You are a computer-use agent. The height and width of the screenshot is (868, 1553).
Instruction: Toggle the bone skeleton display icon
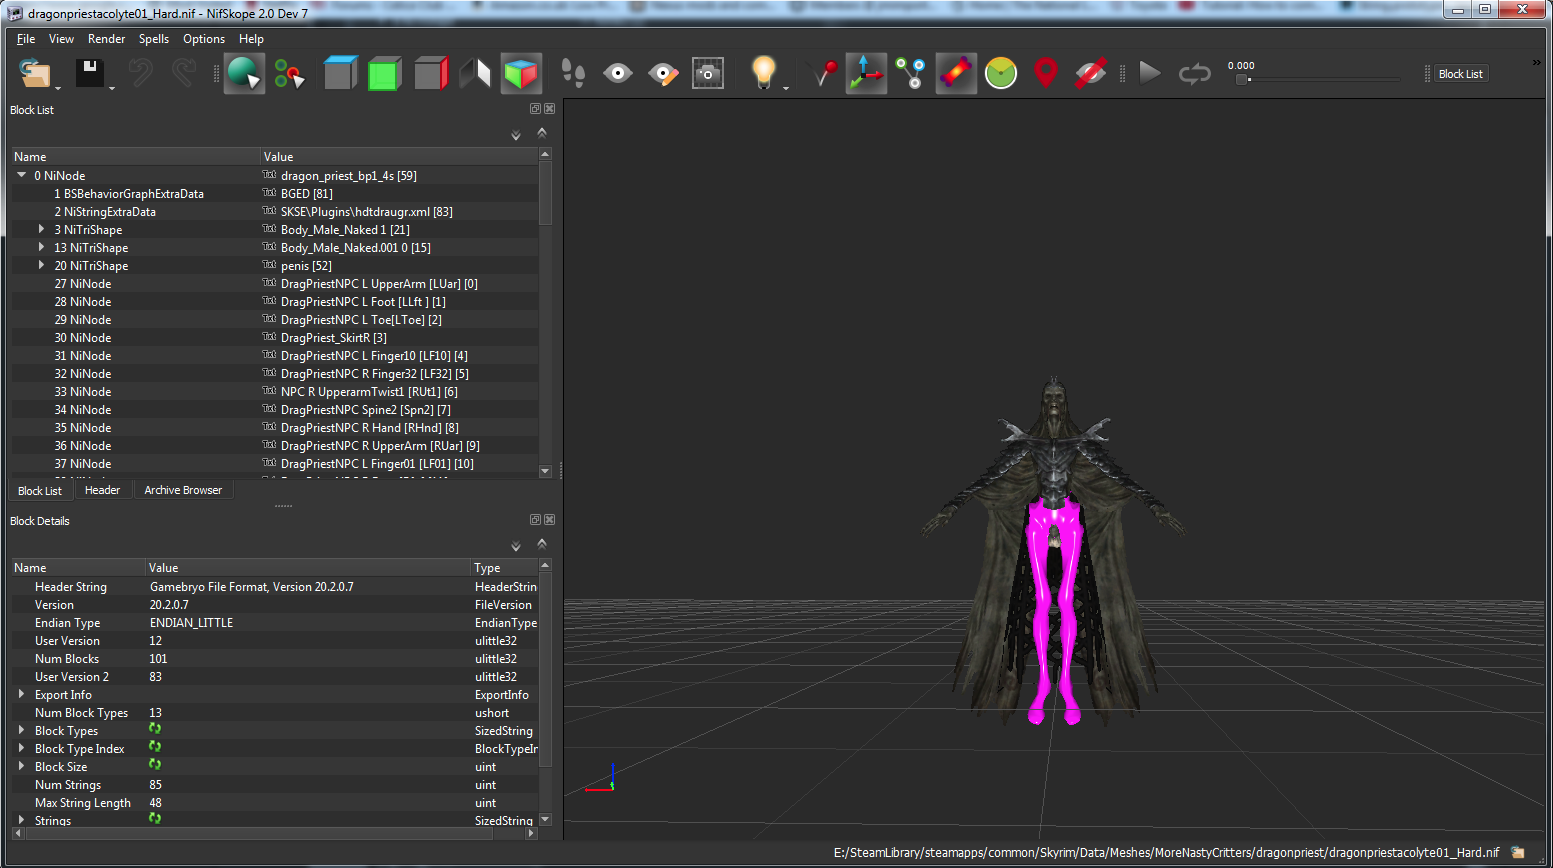click(x=956, y=73)
